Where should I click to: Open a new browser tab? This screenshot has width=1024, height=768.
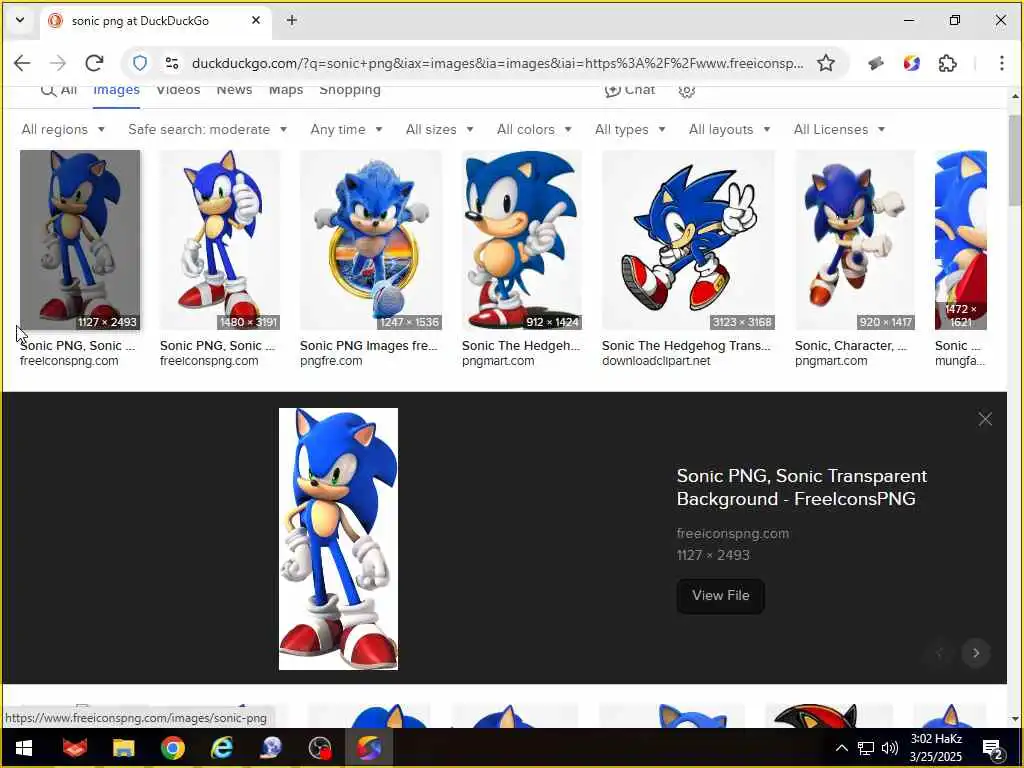click(x=292, y=20)
